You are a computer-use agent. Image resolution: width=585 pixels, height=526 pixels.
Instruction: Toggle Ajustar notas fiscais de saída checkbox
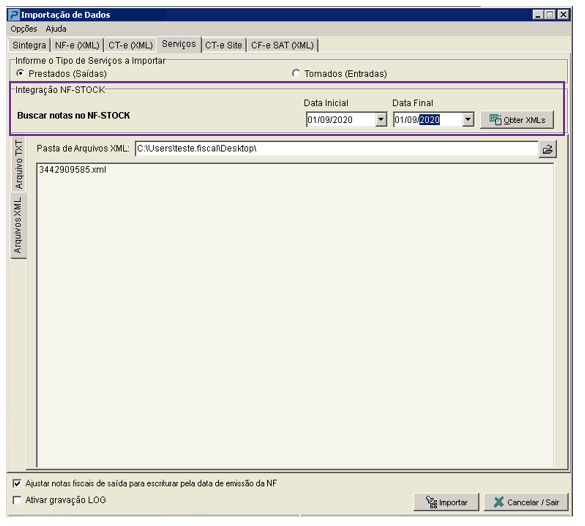(x=17, y=483)
